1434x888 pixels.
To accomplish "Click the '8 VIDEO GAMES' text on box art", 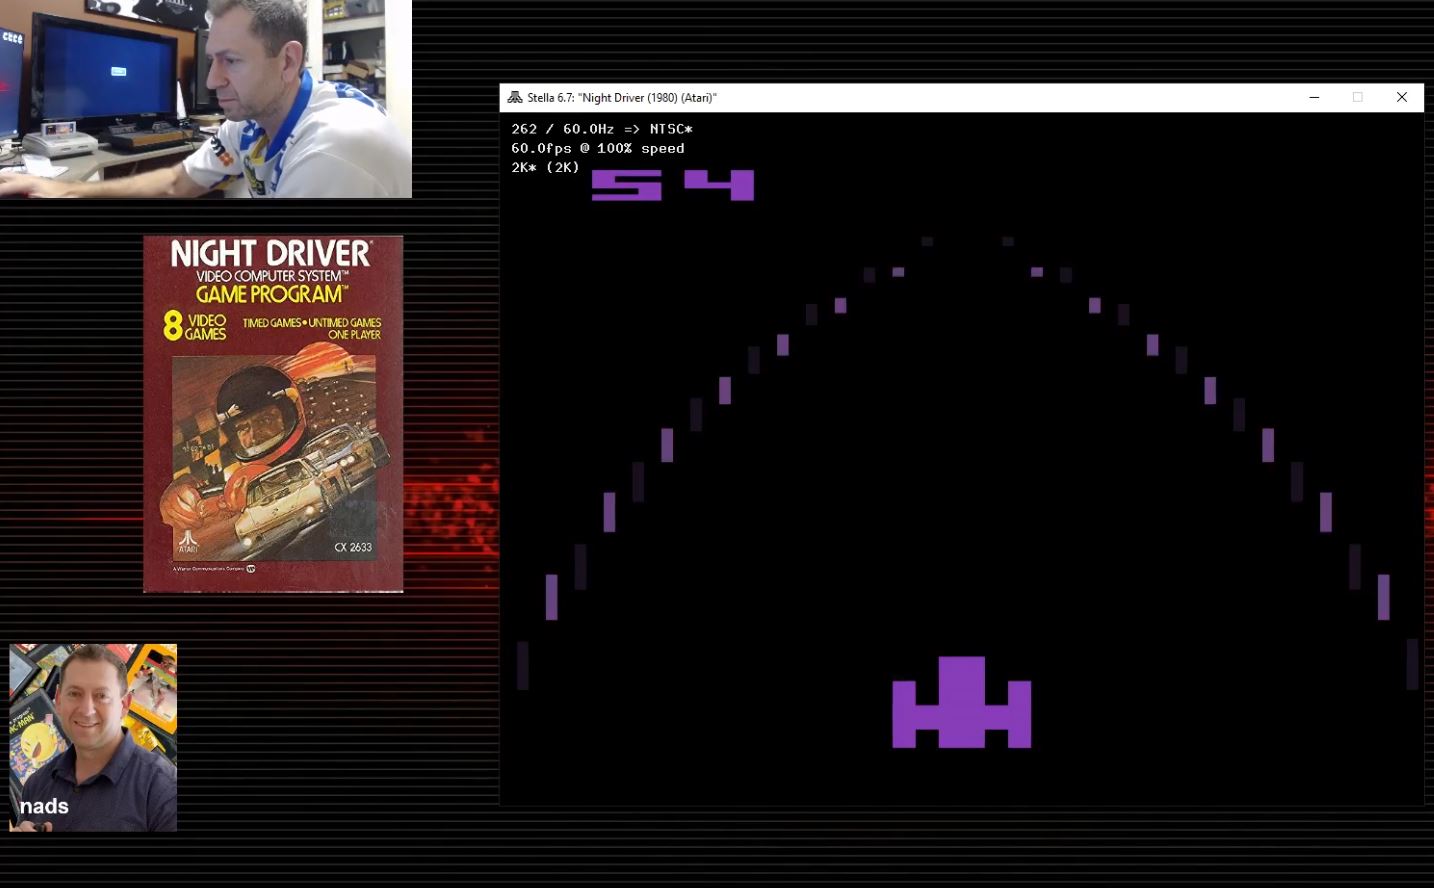I will point(195,326).
